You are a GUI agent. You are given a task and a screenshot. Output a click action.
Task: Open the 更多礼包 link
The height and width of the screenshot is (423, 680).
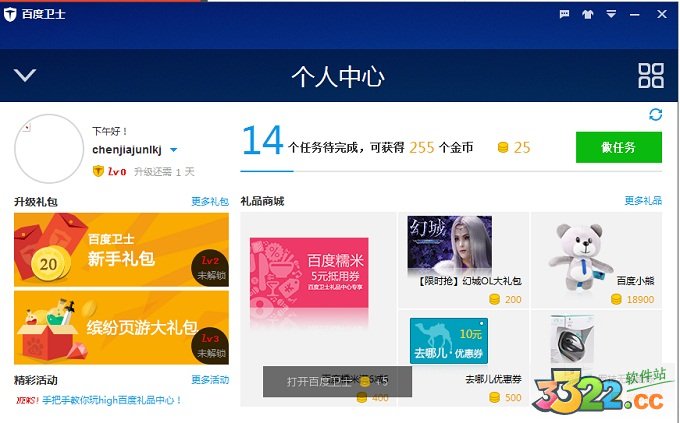[x=210, y=201]
